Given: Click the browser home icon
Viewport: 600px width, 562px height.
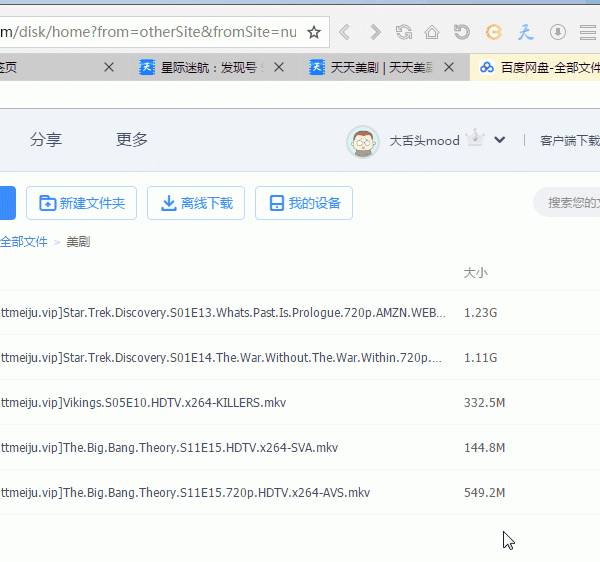Looking at the screenshot, I should pyautogui.click(x=432, y=32).
